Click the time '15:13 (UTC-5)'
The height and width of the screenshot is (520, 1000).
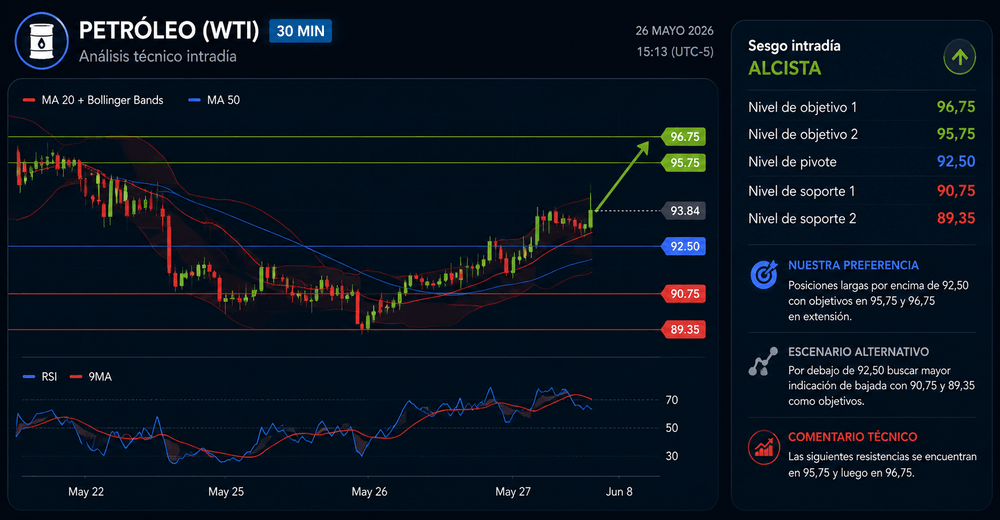(x=675, y=52)
